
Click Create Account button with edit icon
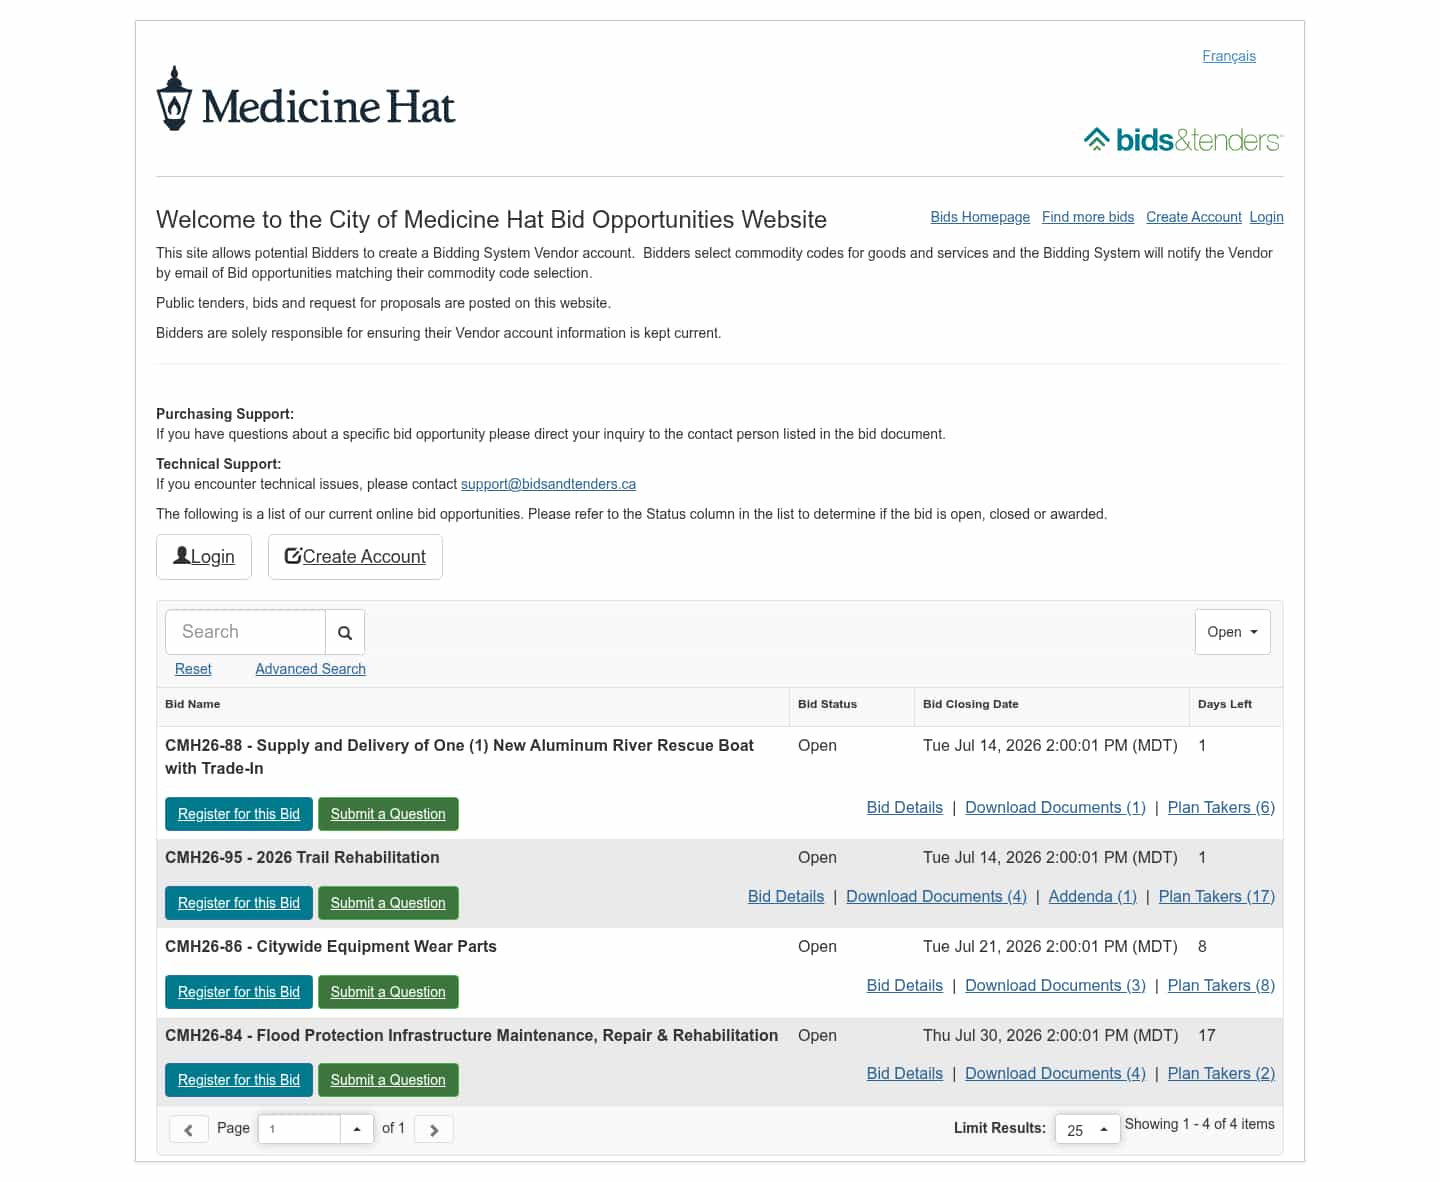click(x=355, y=557)
